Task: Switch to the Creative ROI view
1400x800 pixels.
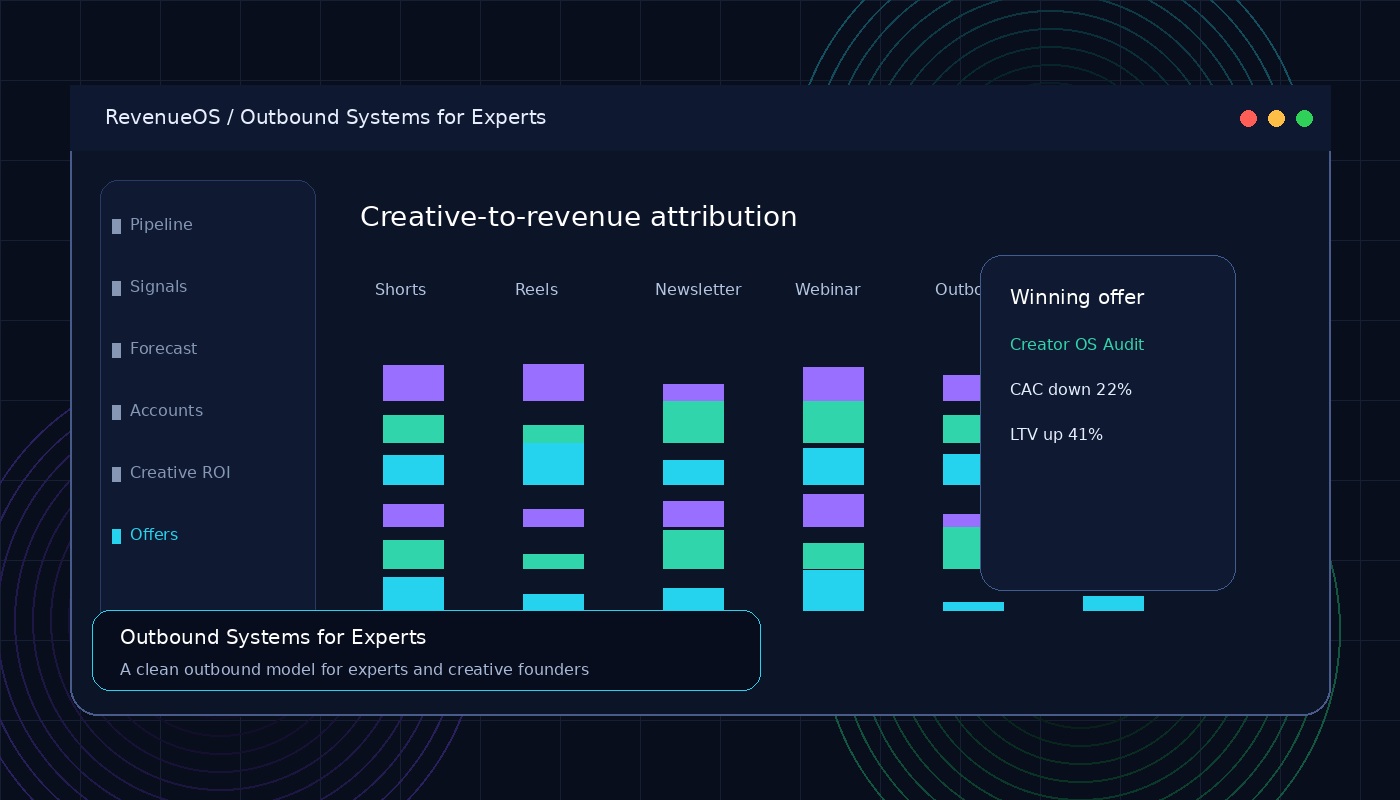Action: 171,473
